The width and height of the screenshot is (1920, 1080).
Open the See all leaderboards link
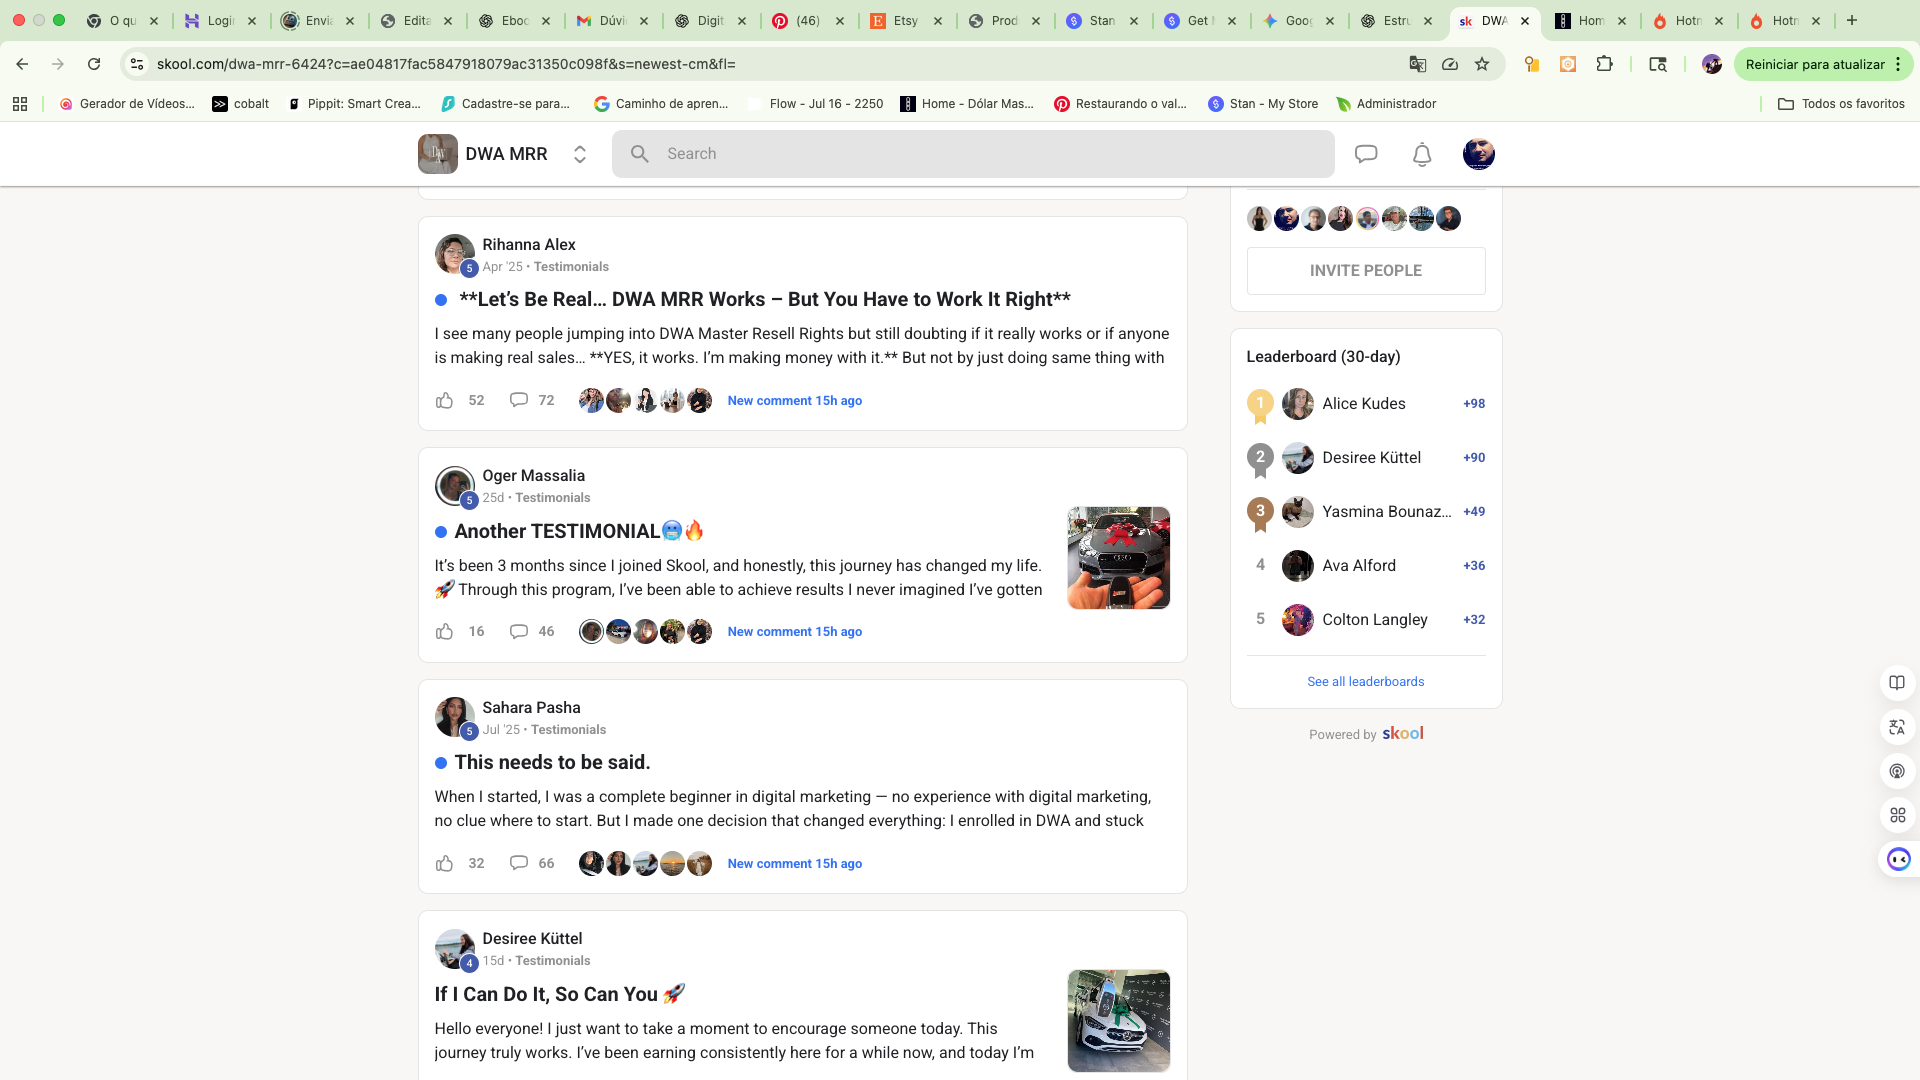point(1365,682)
